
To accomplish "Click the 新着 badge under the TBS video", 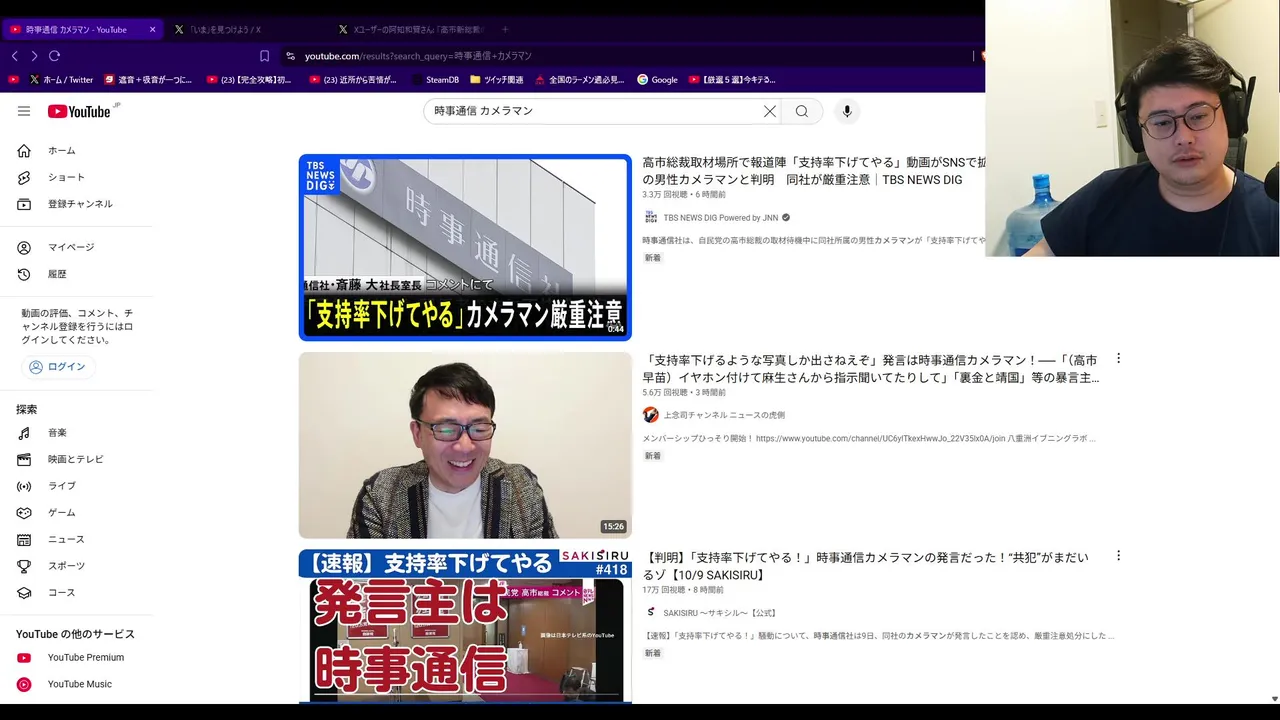I will point(653,258).
